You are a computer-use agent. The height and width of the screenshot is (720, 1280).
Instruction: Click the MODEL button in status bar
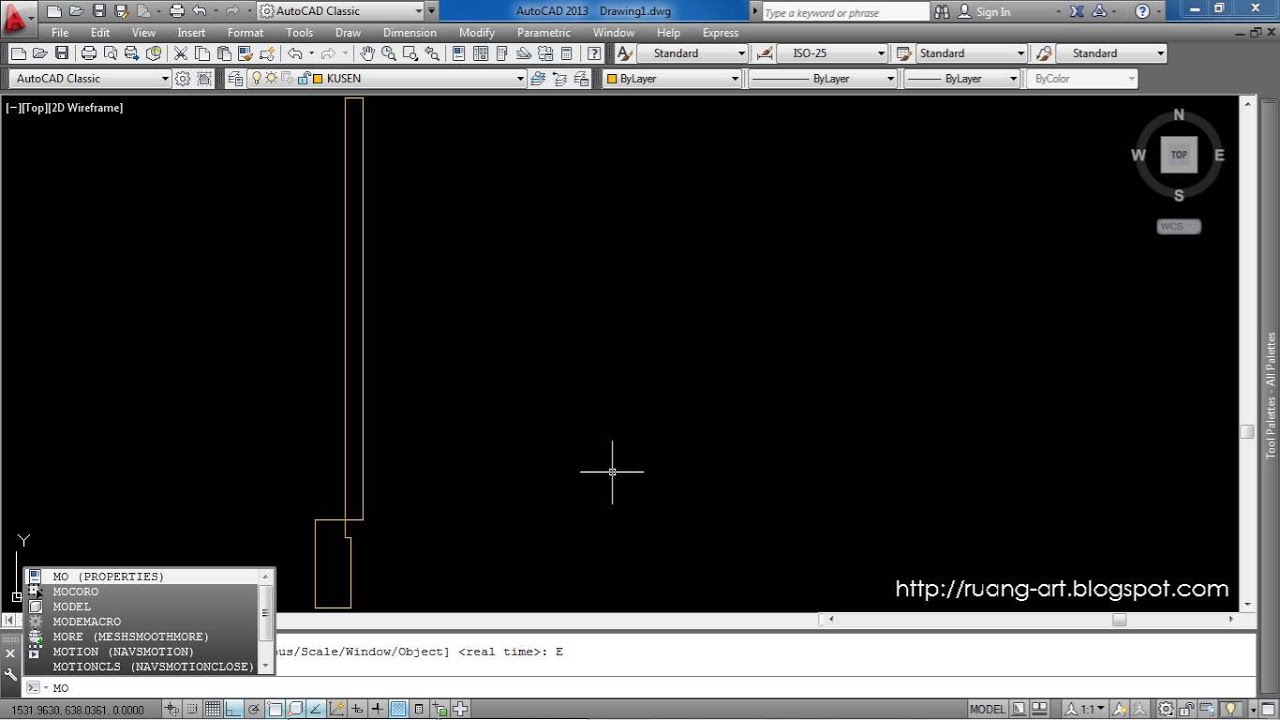[x=988, y=709]
